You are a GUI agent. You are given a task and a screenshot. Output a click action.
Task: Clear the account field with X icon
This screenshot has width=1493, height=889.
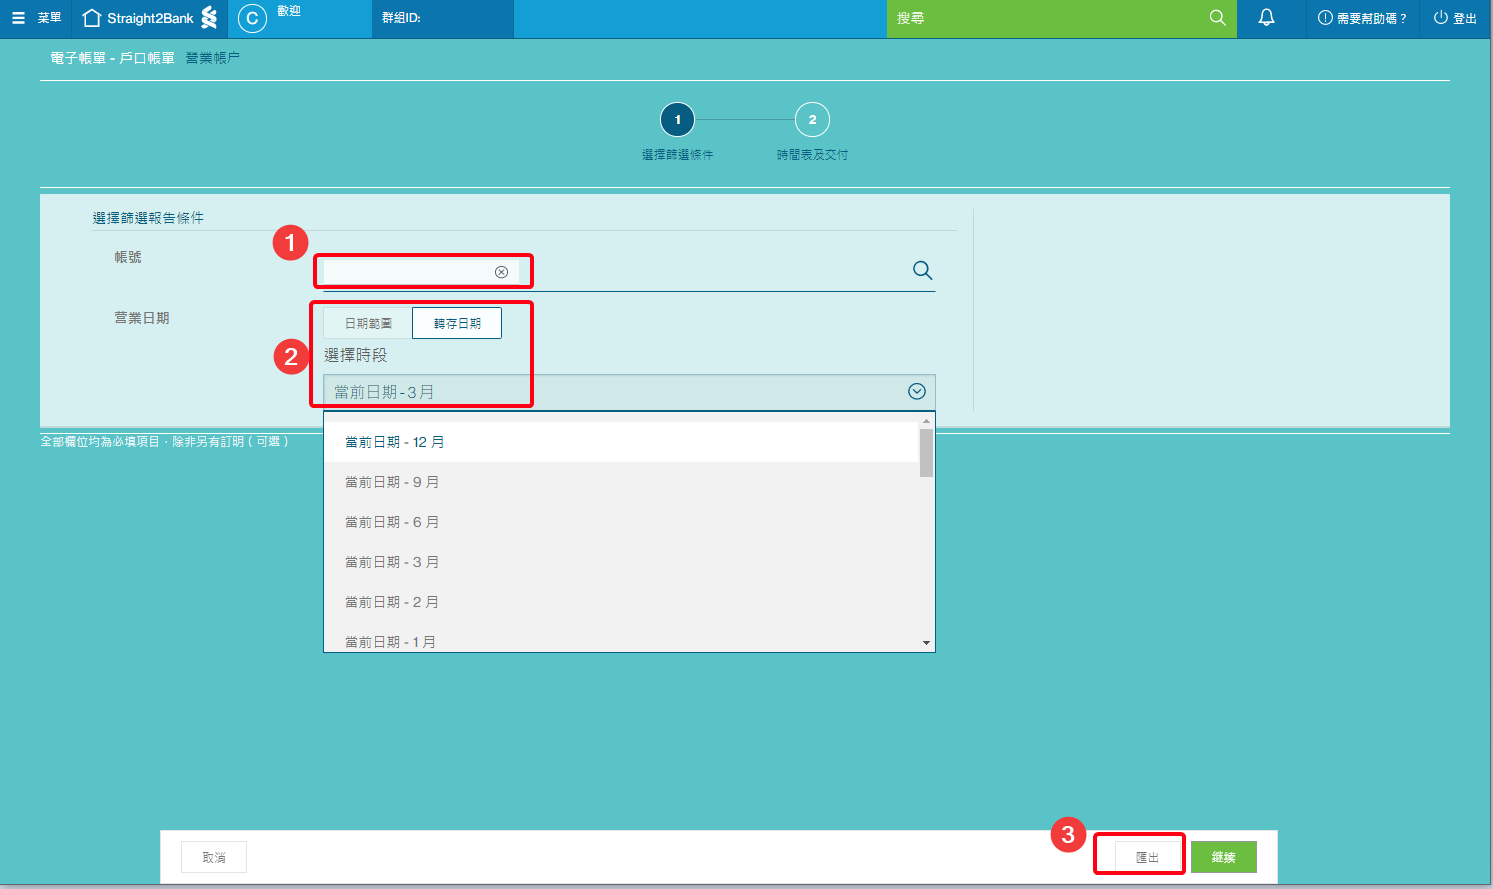[x=501, y=272]
